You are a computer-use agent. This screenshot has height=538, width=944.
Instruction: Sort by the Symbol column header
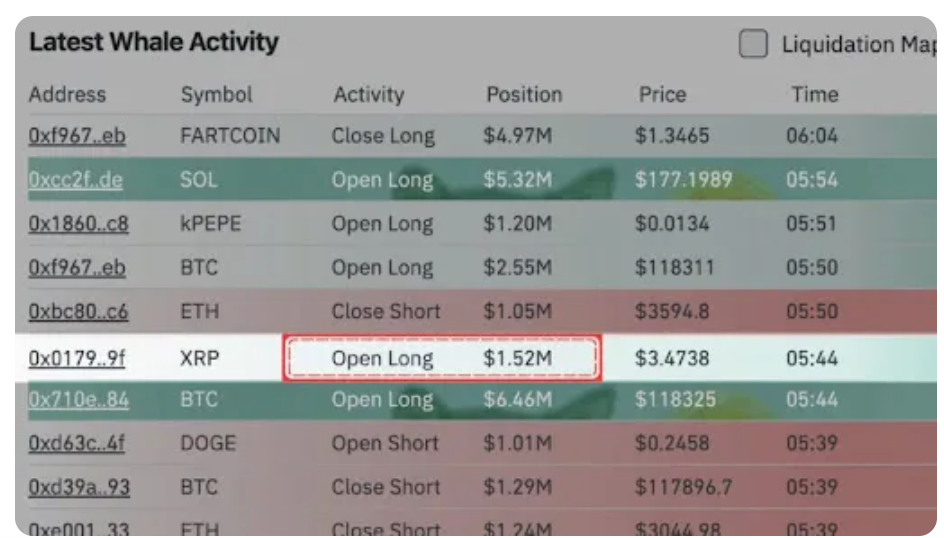point(217,95)
